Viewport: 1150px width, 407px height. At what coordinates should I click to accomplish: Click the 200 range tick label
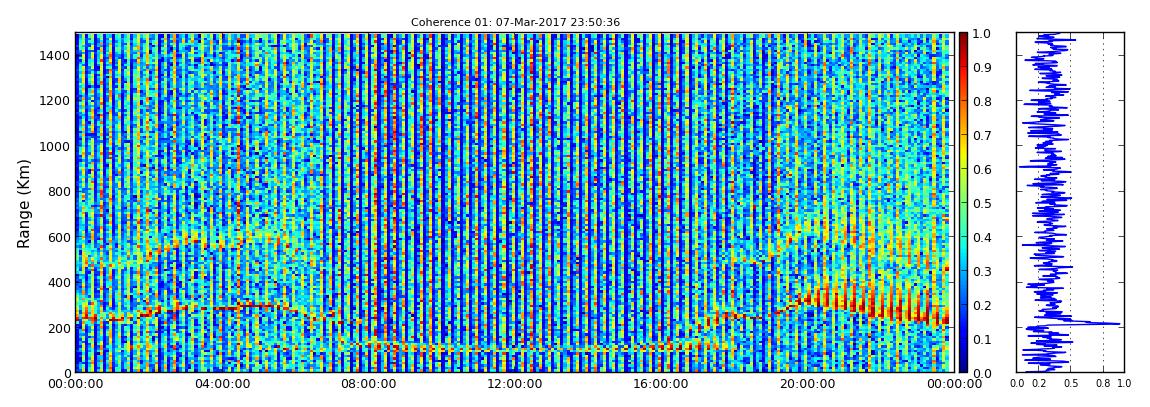59,328
